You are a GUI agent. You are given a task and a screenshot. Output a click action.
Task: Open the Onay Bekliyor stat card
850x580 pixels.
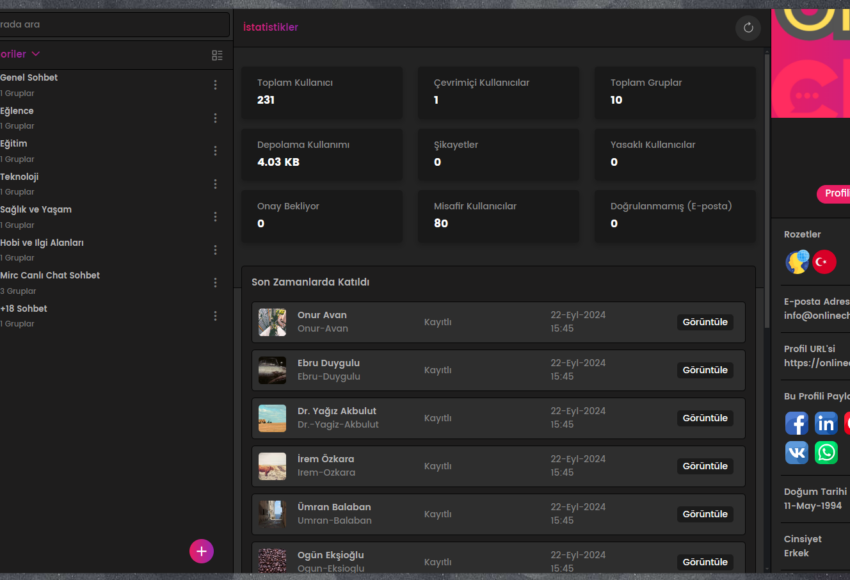pos(322,216)
